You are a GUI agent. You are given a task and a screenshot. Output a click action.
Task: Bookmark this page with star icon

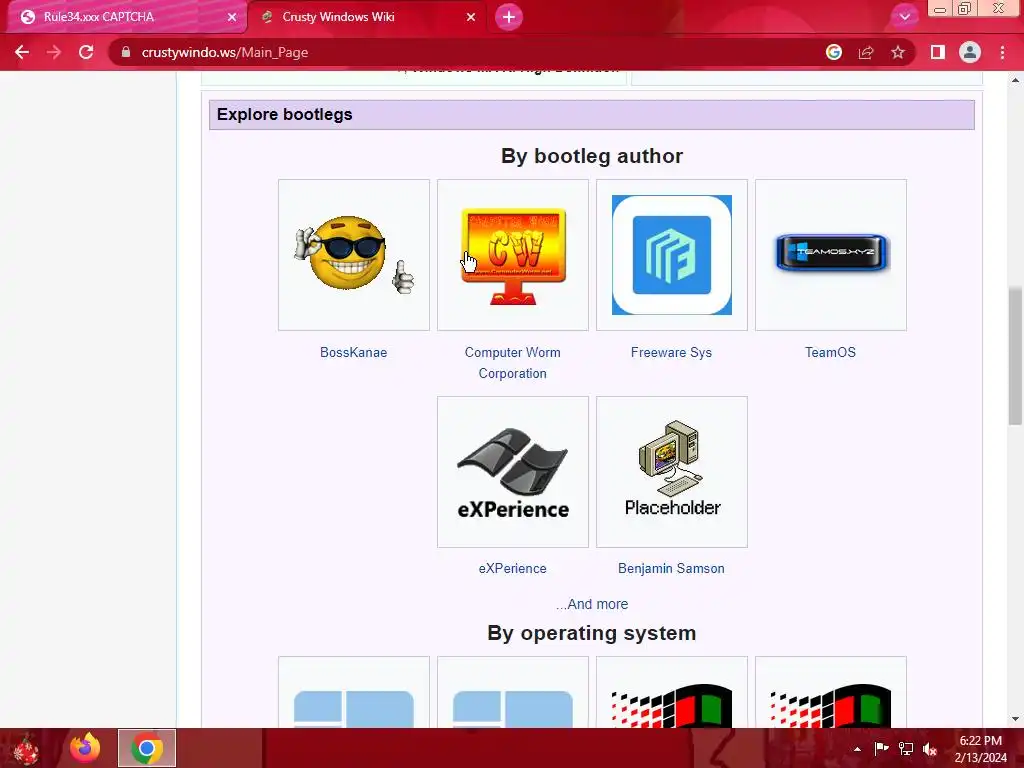pos(898,52)
